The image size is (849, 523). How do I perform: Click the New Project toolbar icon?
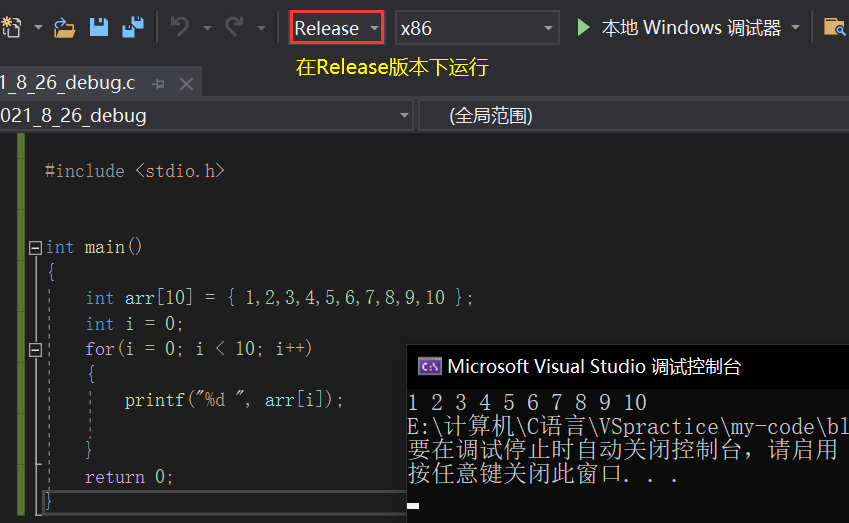pos(11,27)
